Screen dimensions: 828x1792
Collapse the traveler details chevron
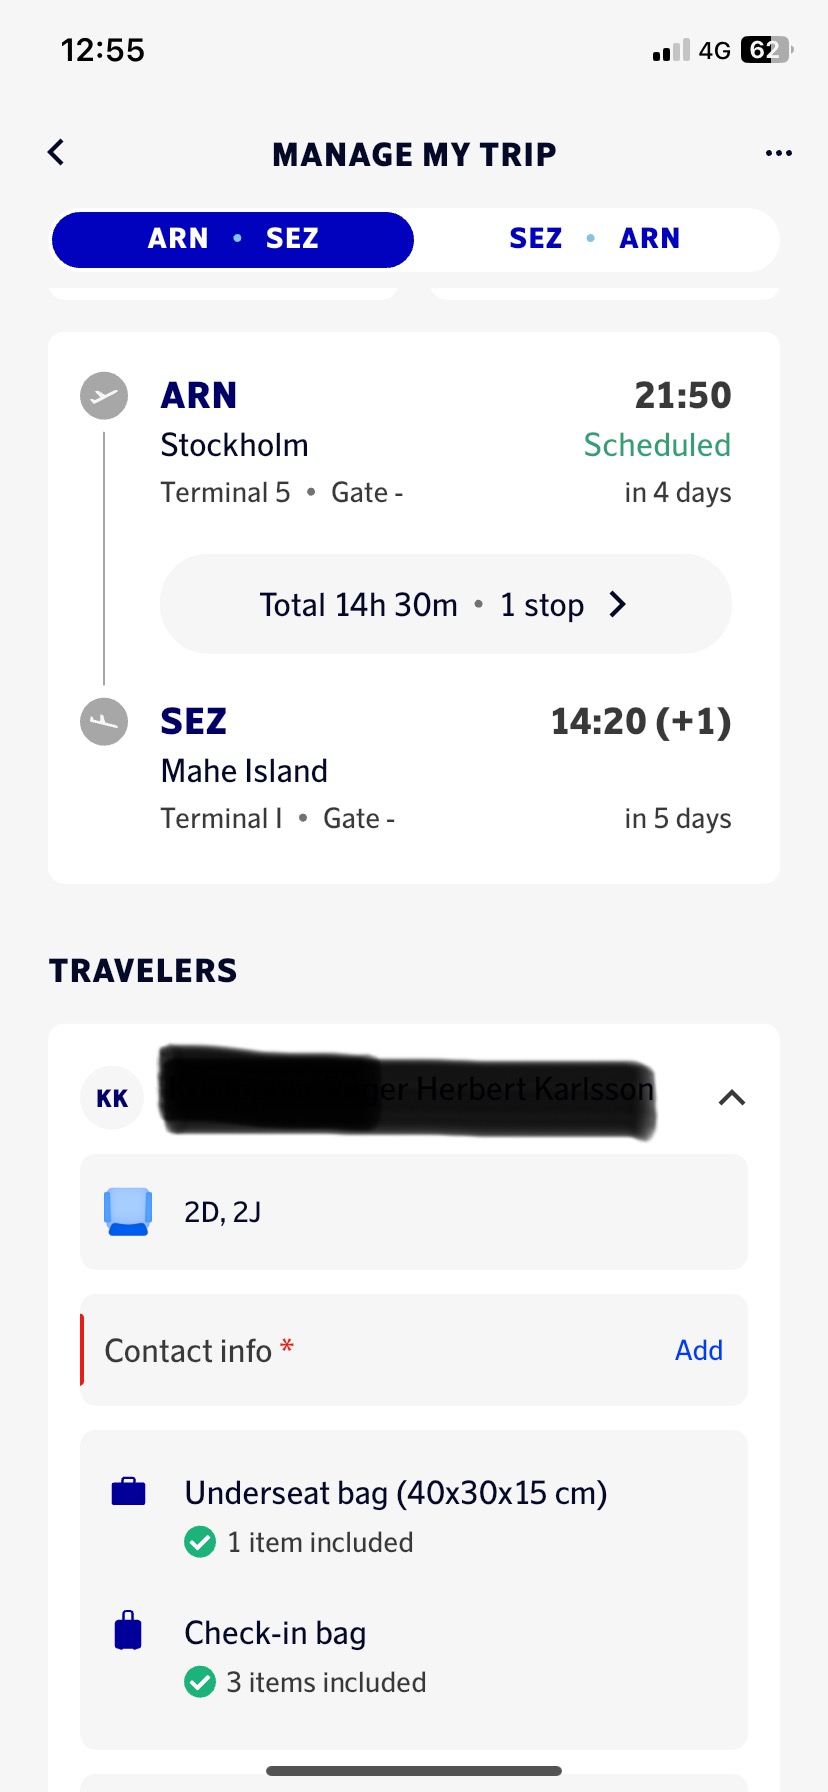pos(732,1098)
